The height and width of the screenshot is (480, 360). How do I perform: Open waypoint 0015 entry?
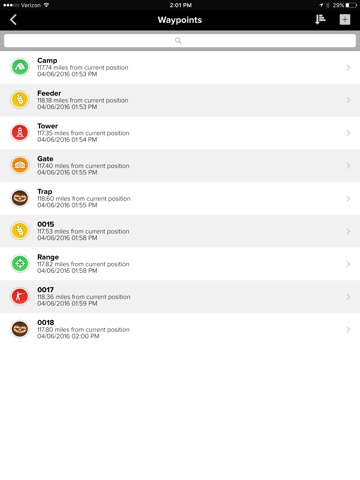(180, 231)
